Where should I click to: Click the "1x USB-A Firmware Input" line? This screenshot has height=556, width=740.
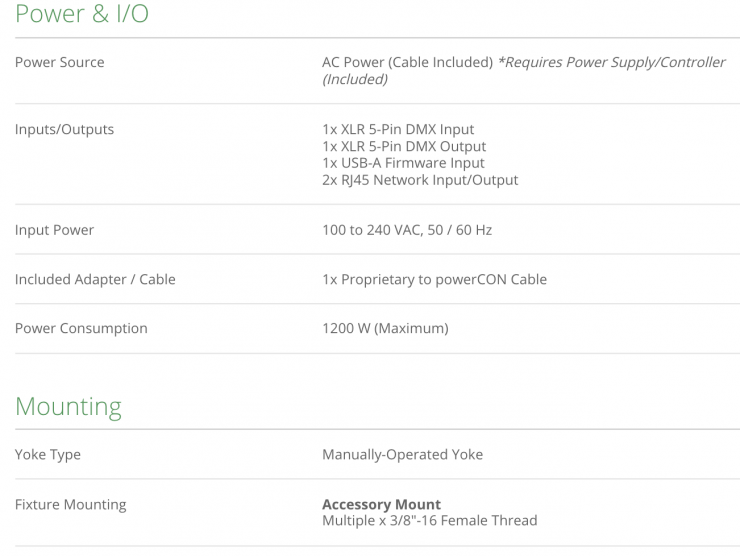tap(403, 163)
